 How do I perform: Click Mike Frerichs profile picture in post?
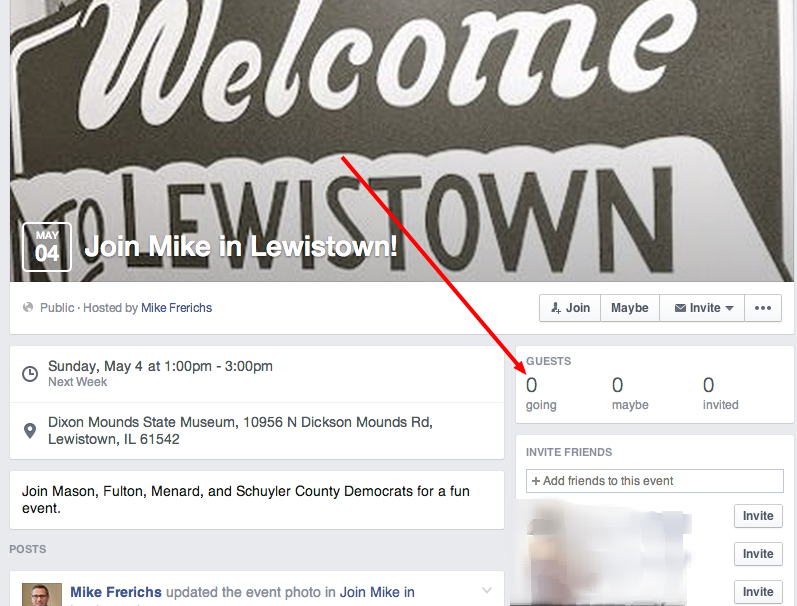(42, 594)
